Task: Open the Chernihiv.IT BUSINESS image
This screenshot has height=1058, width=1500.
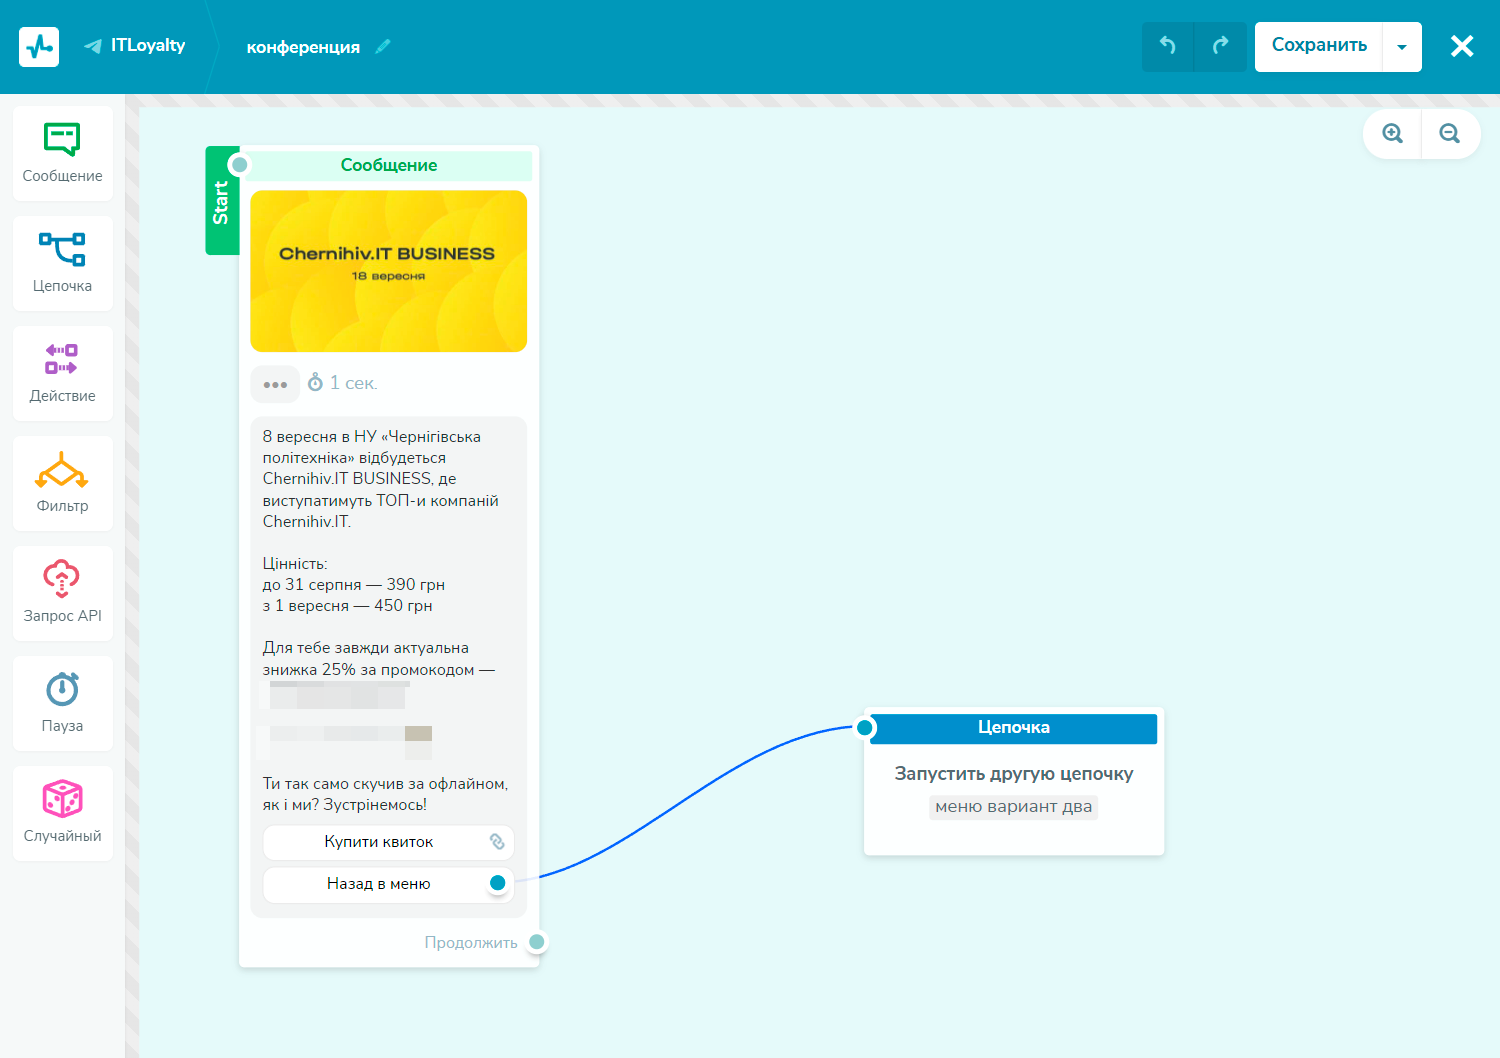Action: click(389, 271)
